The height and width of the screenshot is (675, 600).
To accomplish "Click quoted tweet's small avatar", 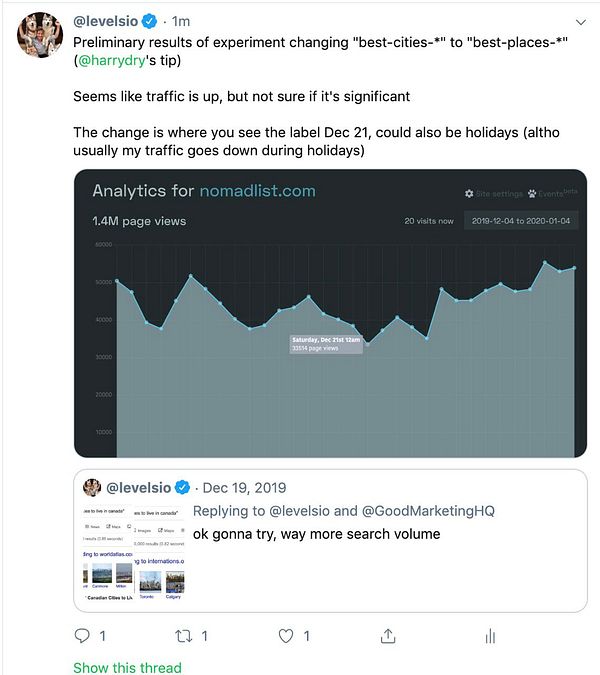I will tap(93, 487).
